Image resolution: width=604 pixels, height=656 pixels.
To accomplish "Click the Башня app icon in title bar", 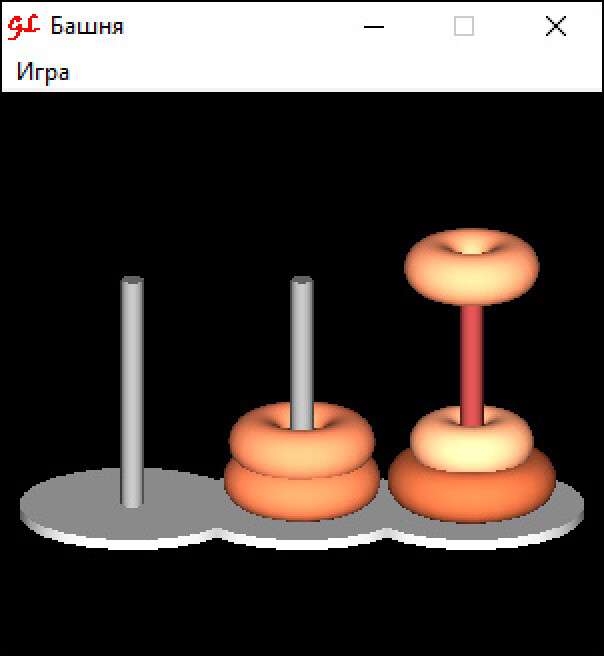I will click(x=24, y=26).
